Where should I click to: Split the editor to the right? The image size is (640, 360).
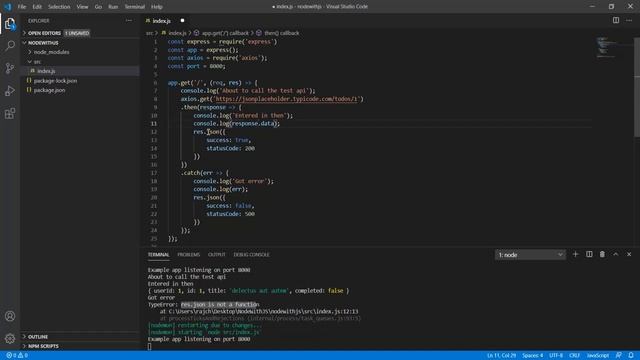click(616, 20)
